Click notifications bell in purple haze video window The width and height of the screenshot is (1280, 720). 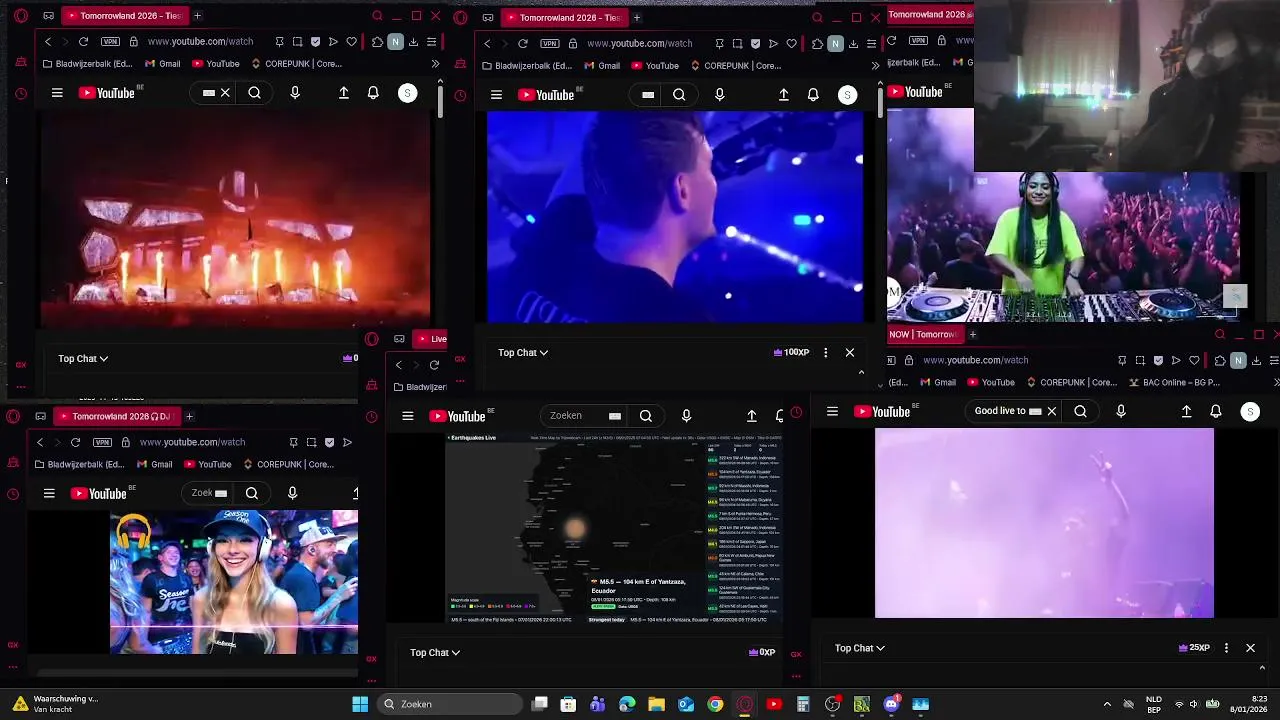[x=1216, y=411]
